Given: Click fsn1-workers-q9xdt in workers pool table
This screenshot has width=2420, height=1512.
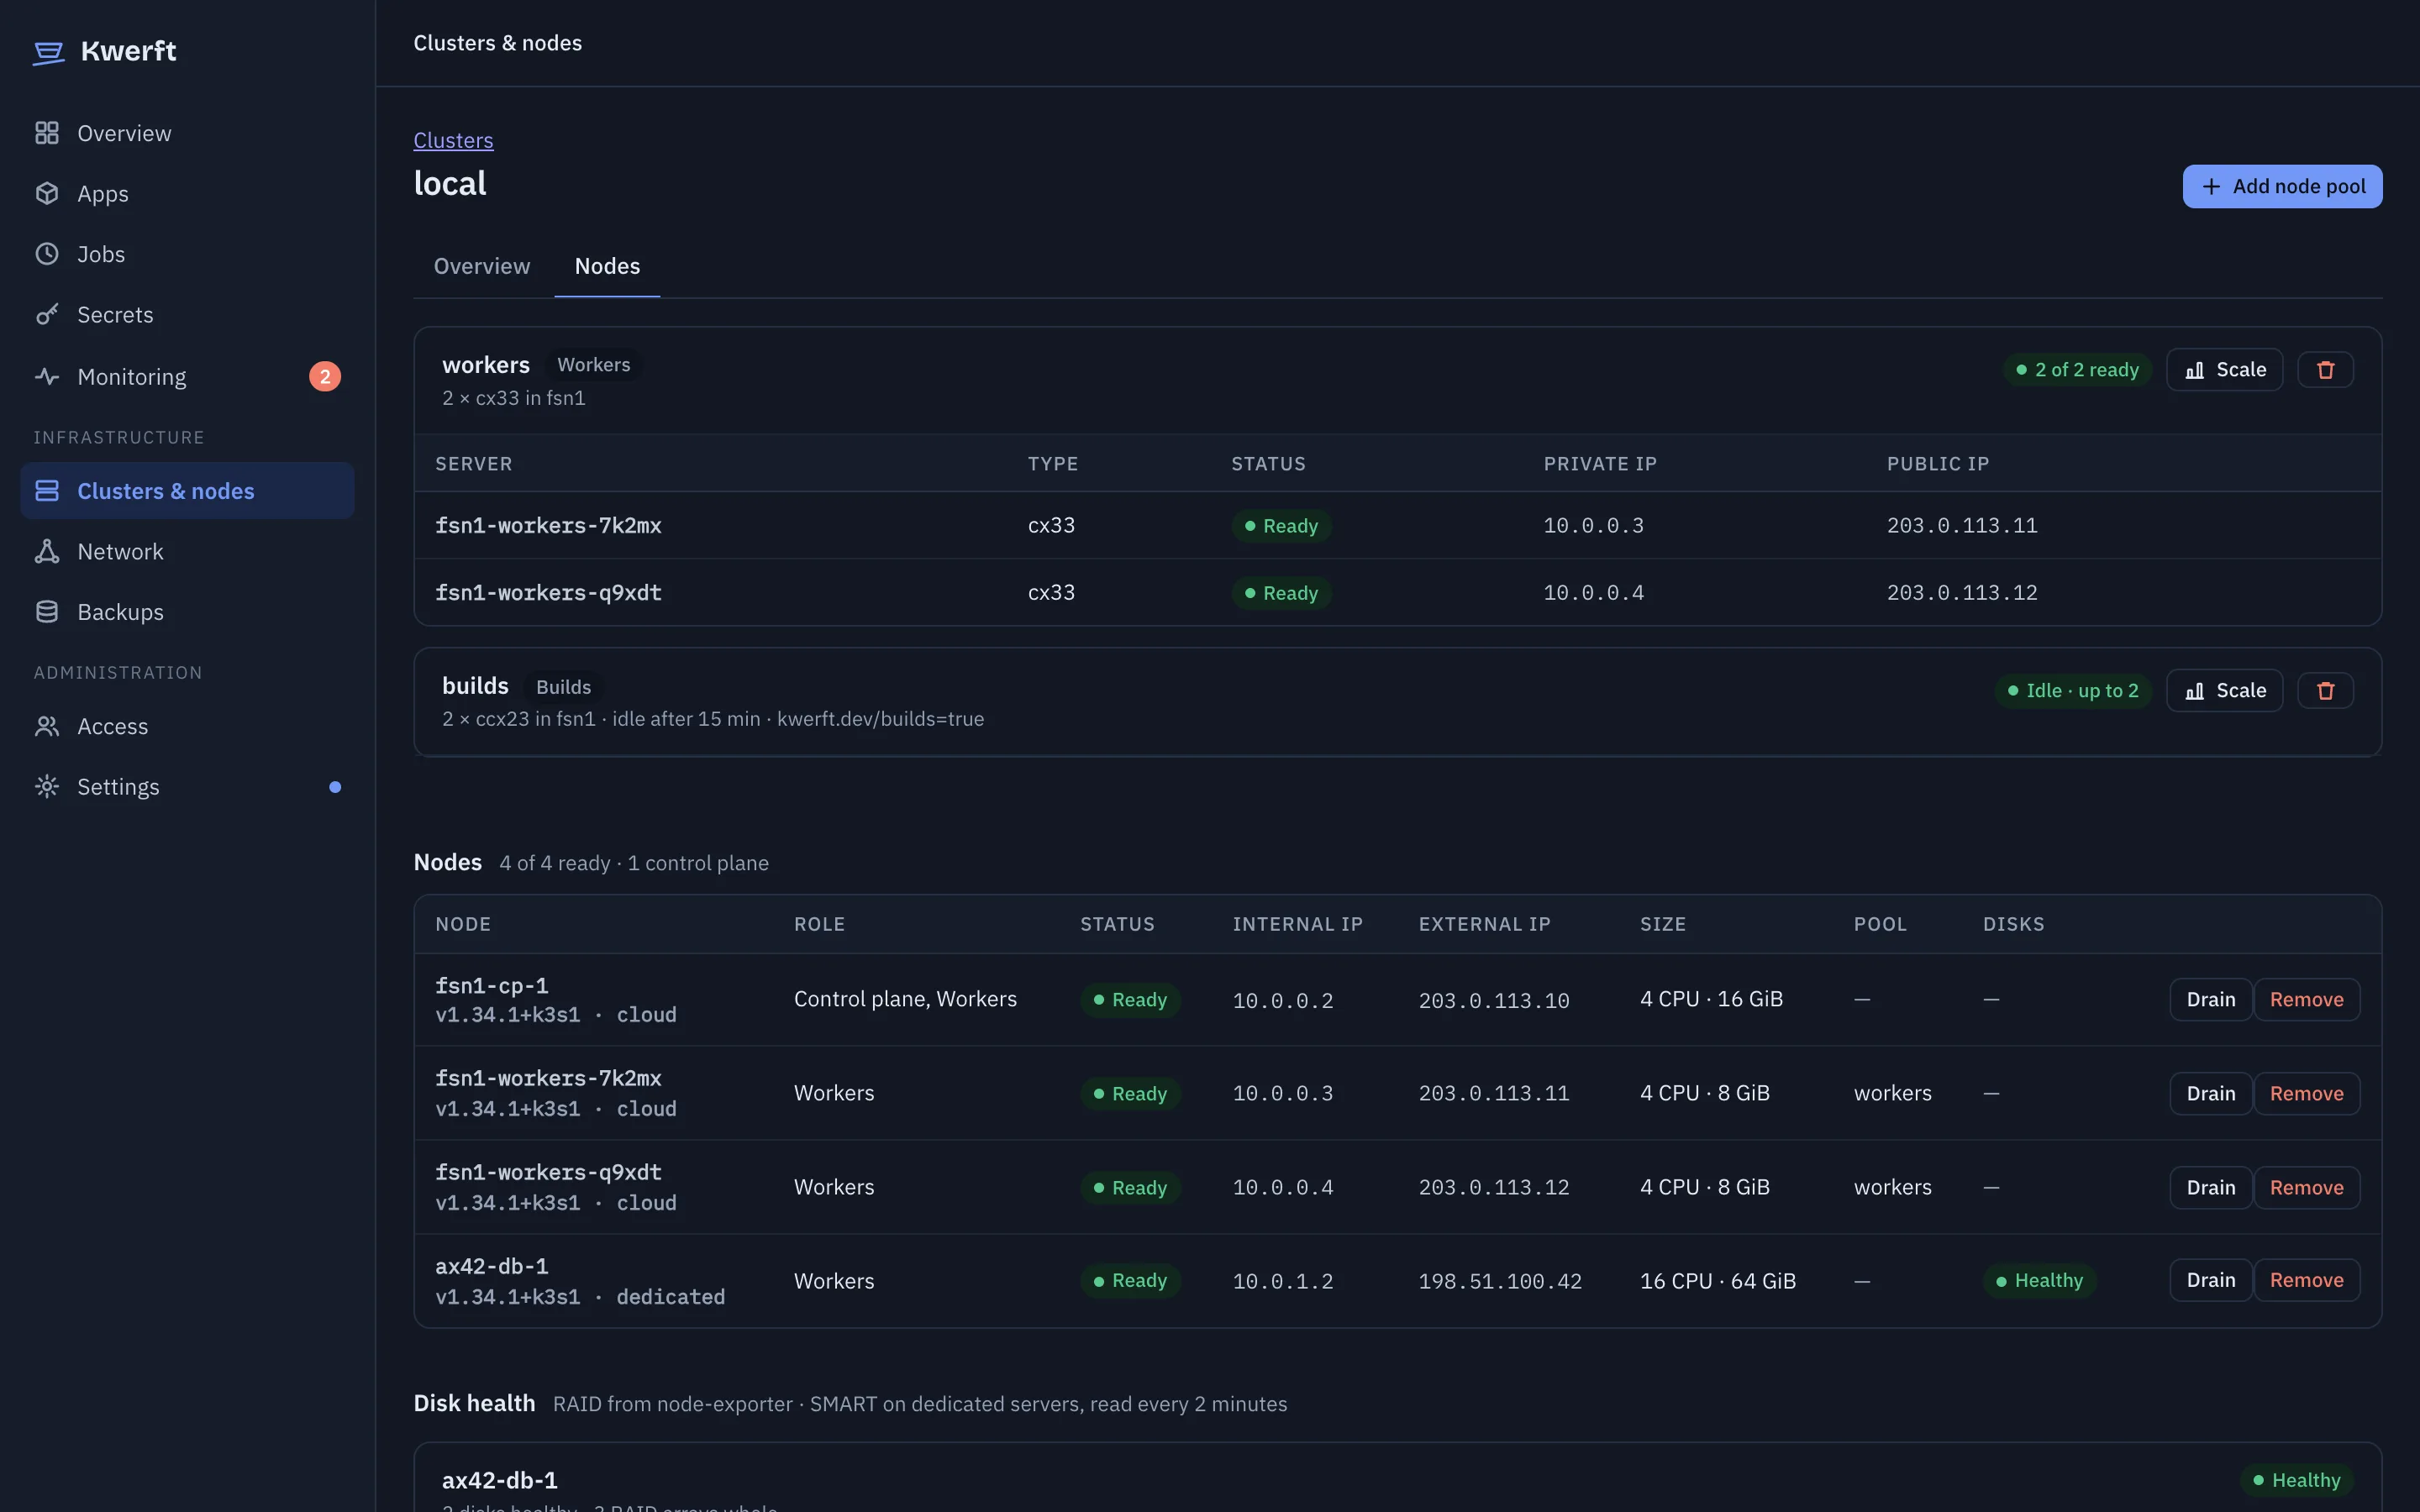Looking at the screenshot, I should click(x=548, y=593).
